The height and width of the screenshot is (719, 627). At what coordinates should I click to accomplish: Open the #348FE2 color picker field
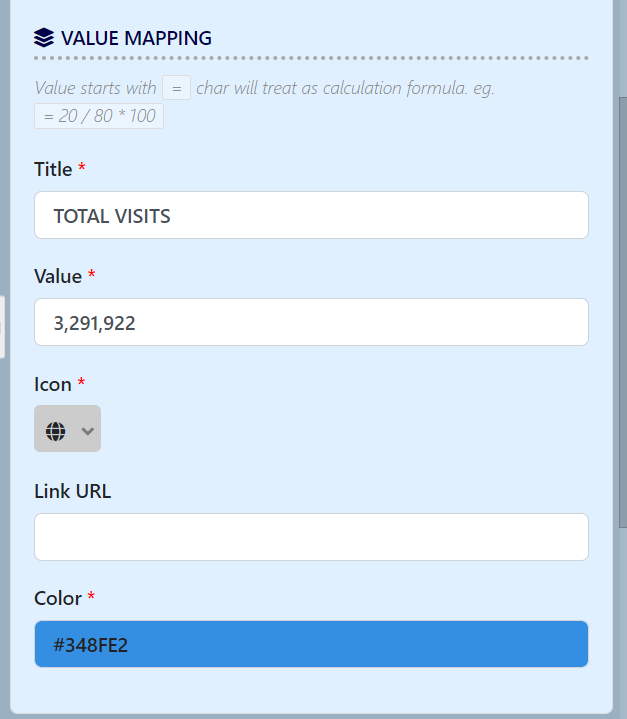(311, 644)
